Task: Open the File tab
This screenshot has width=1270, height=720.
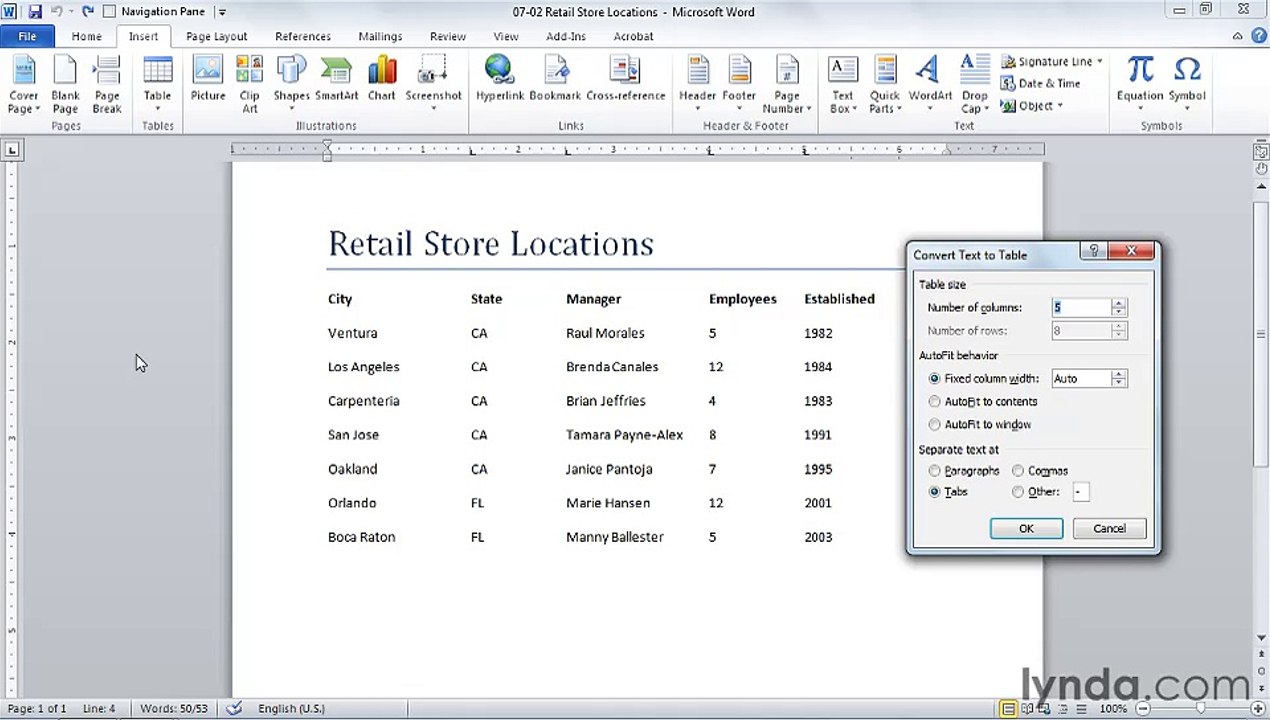Action: pyautogui.click(x=27, y=36)
